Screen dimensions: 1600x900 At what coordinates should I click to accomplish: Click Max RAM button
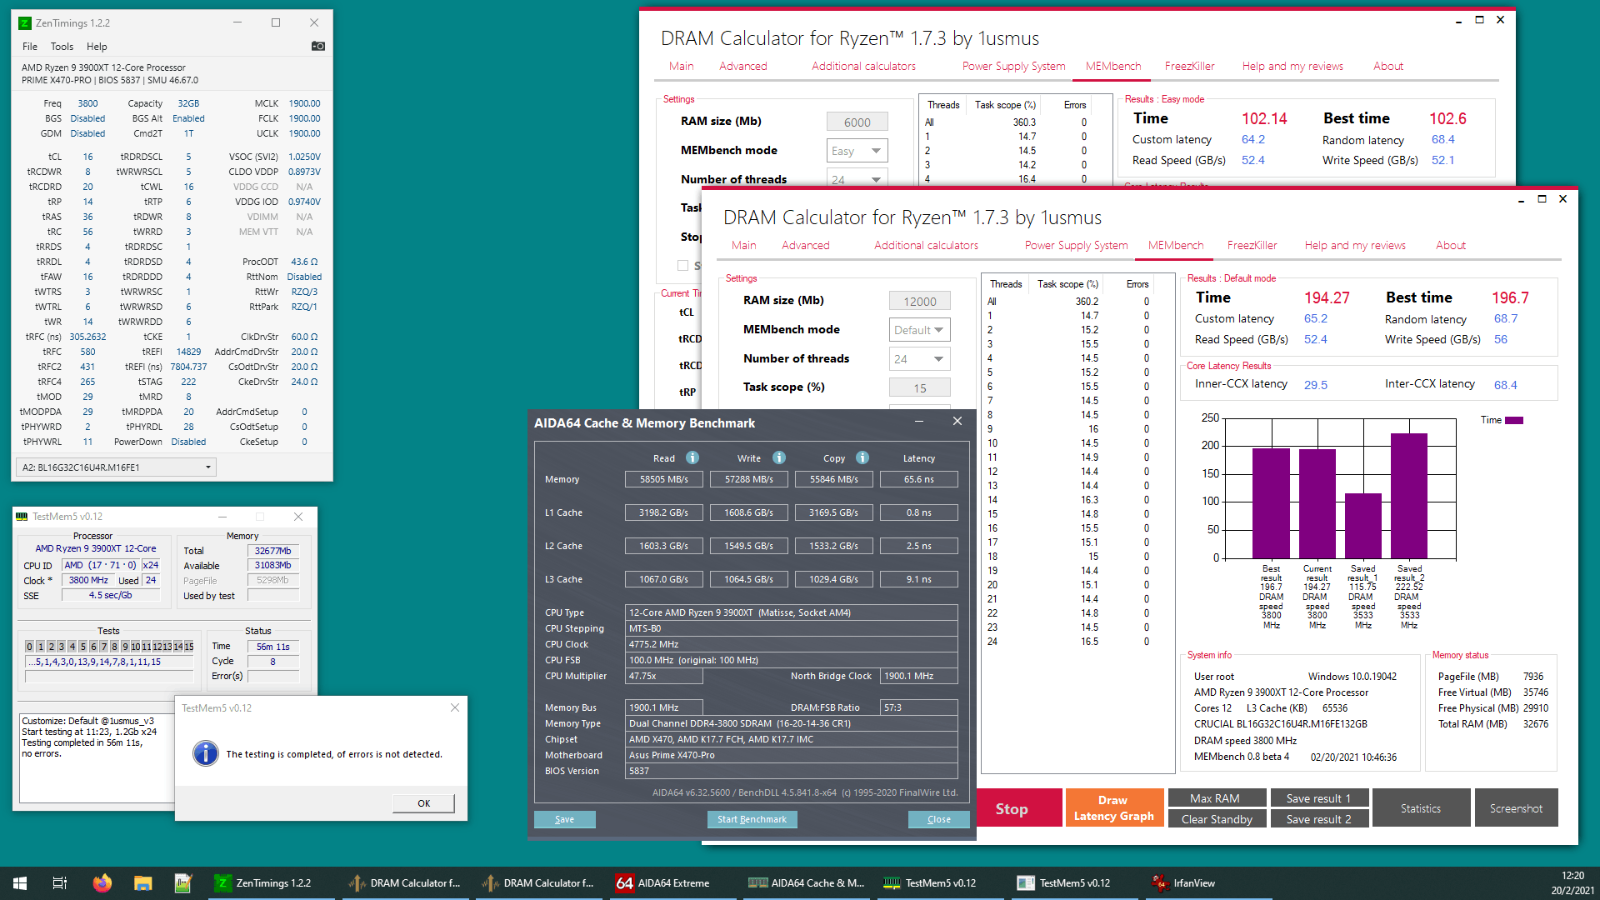pyautogui.click(x=1215, y=798)
